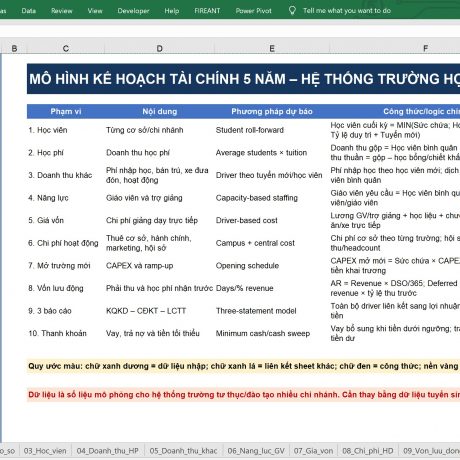Select column F header
The height and width of the screenshot is (460, 460).
[425, 48]
